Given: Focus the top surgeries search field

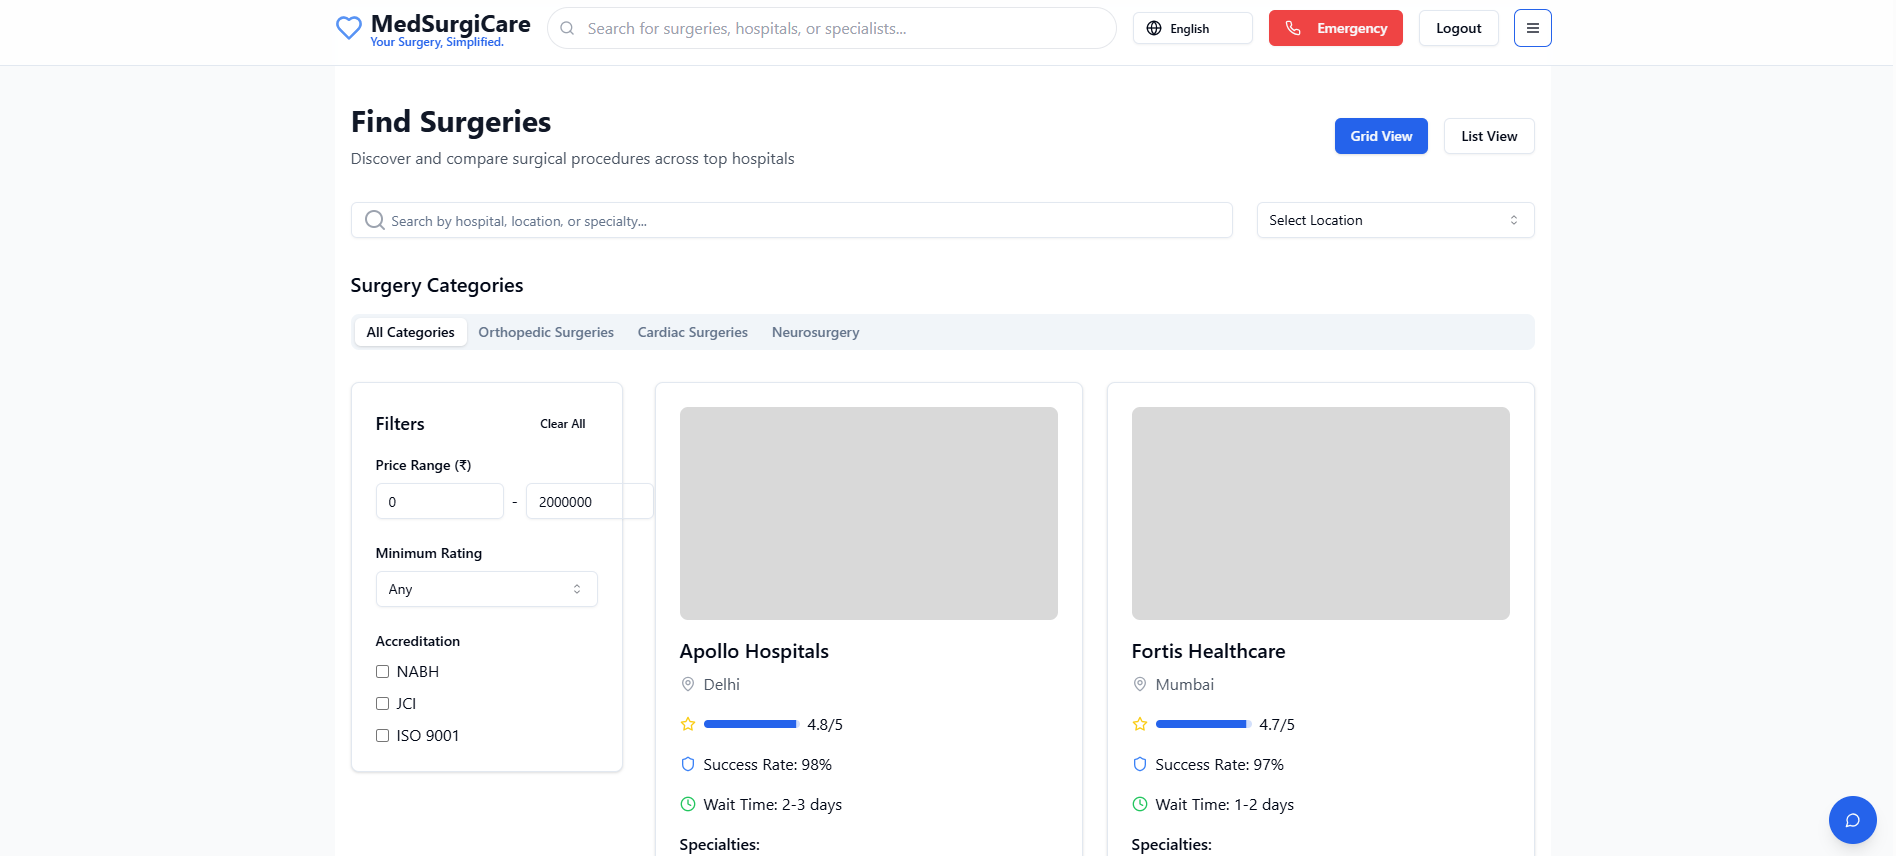Looking at the screenshot, I should [x=832, y=28].
